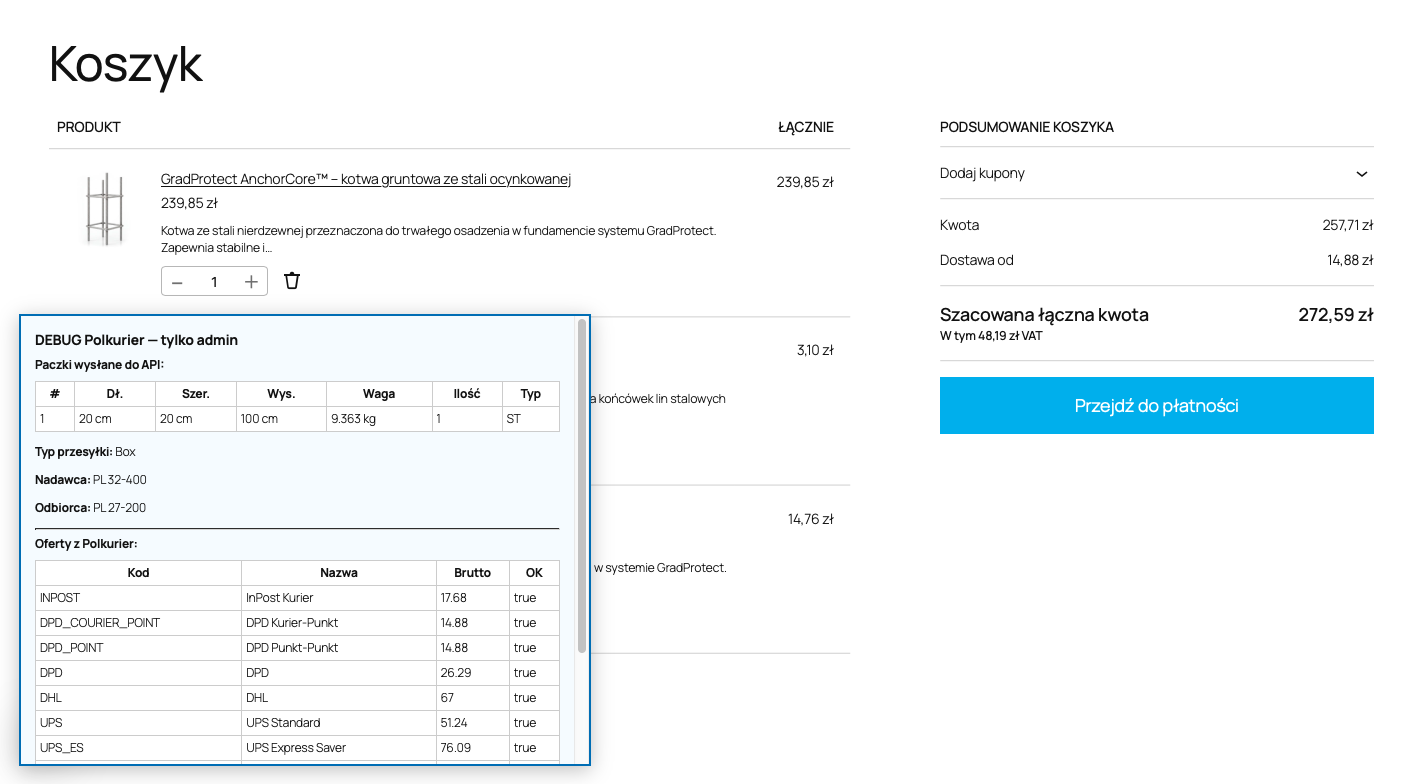
Task: Click the PODSUMOWANIE KOSZYKA heading
Action: coord(1027,127)
